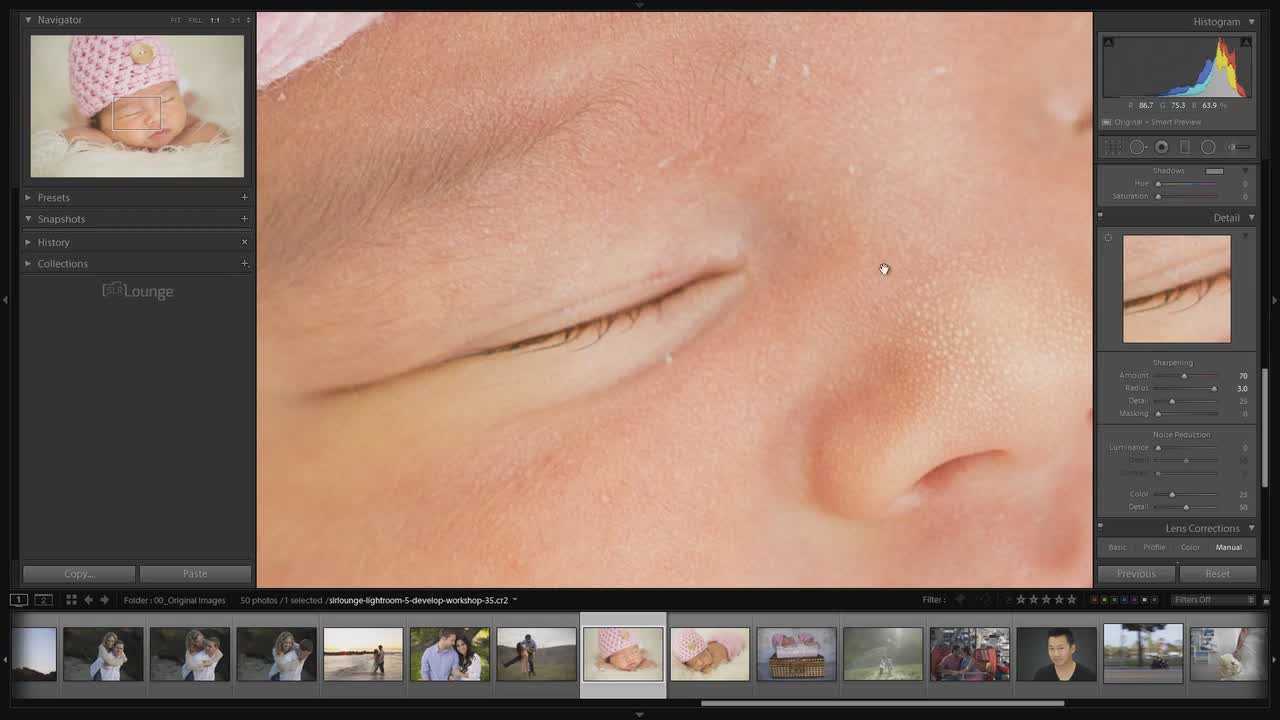Click the grid view icon in filmstrip bar
Viewport: 1280px width, 720px height.
pos(71,600)
